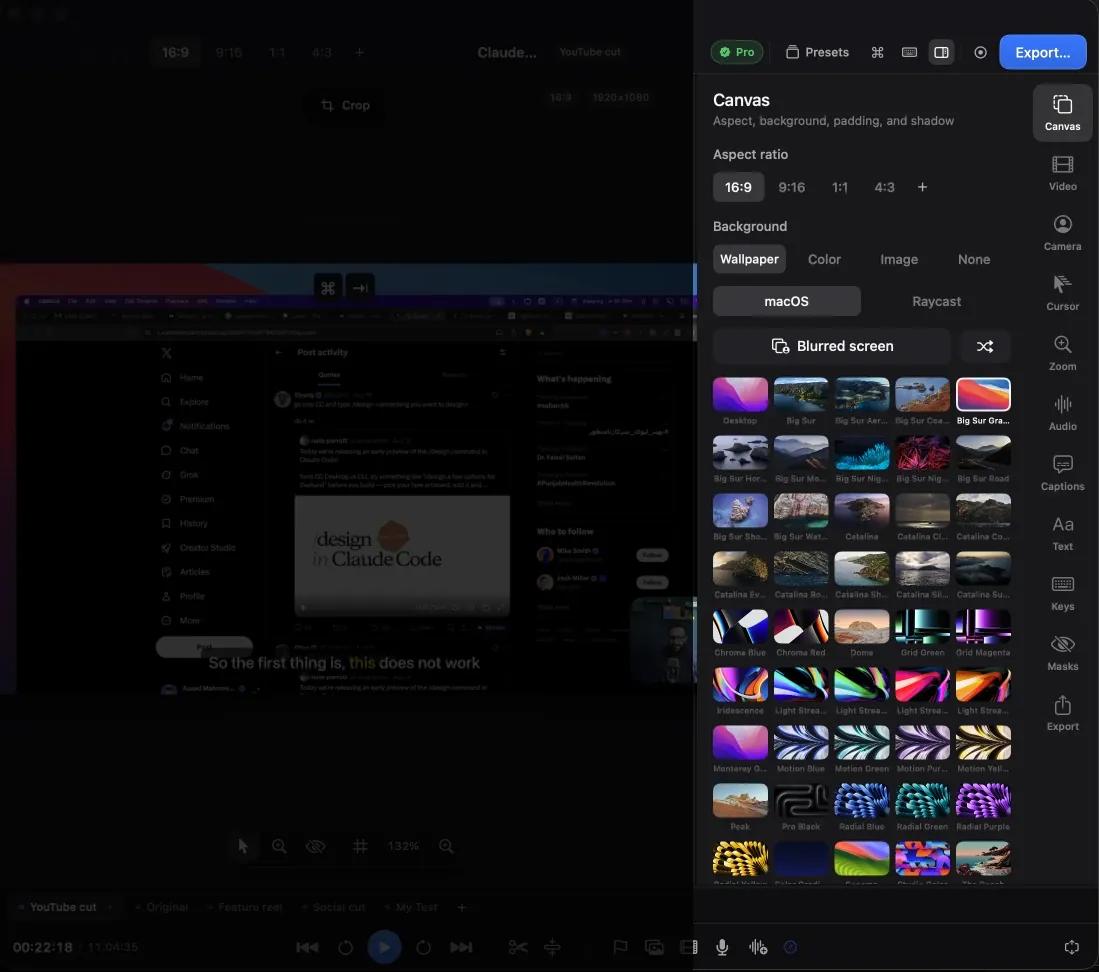Click the audio waveform icon in bottom bar
Image resolution: width=1099 pixels, height=972 pixels.
(758, 947)
